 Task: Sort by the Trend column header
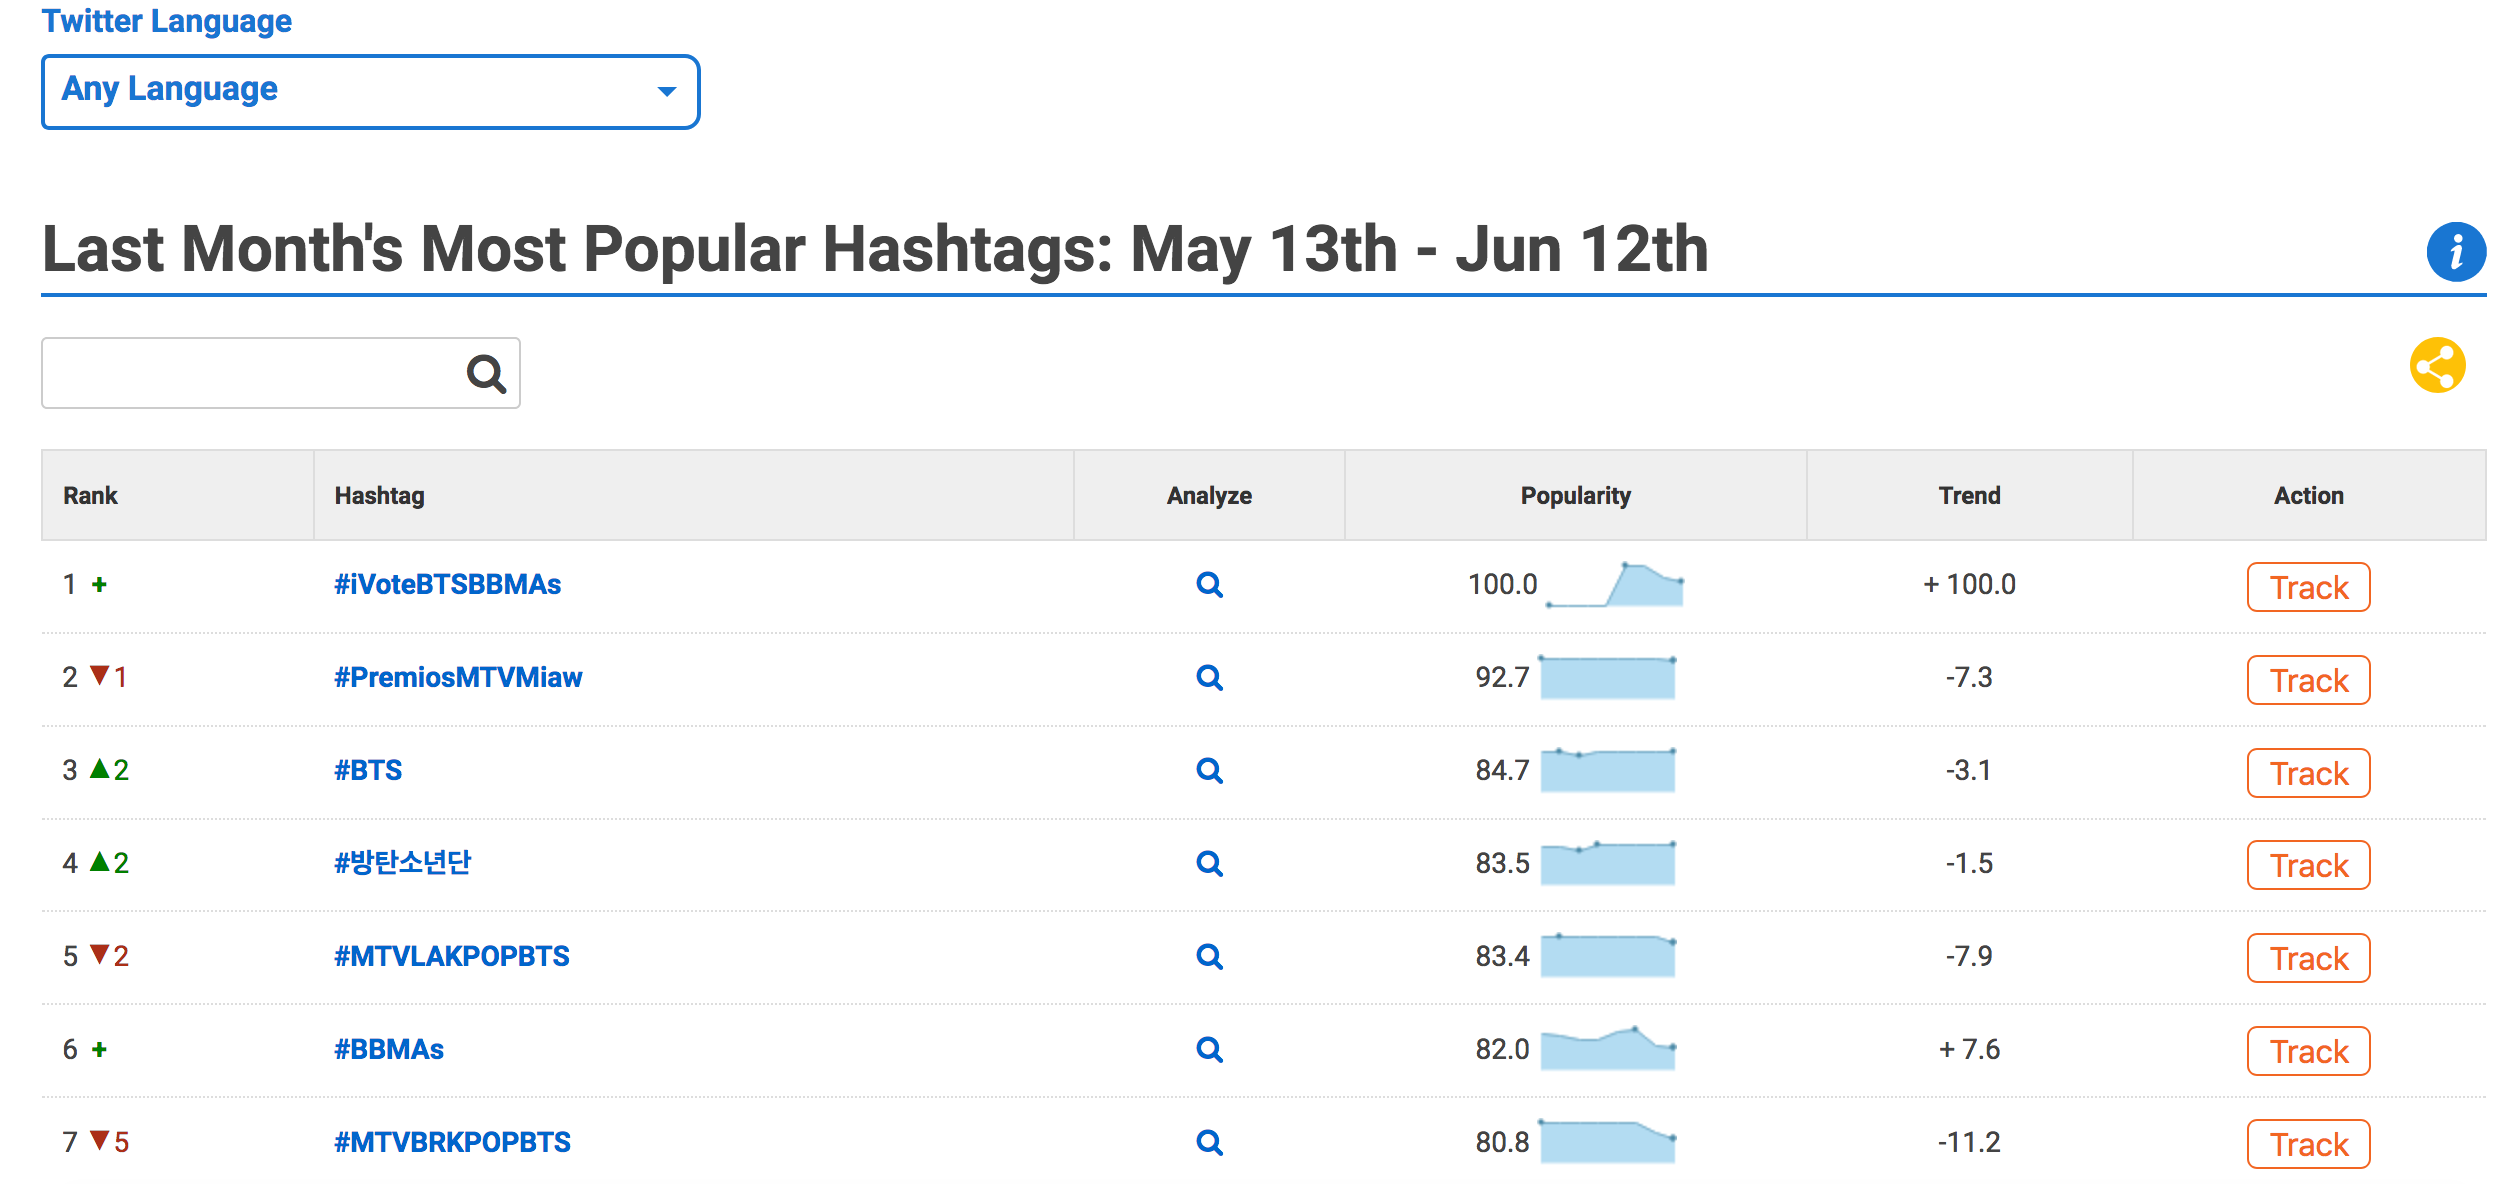click(x=1969, y=496)
